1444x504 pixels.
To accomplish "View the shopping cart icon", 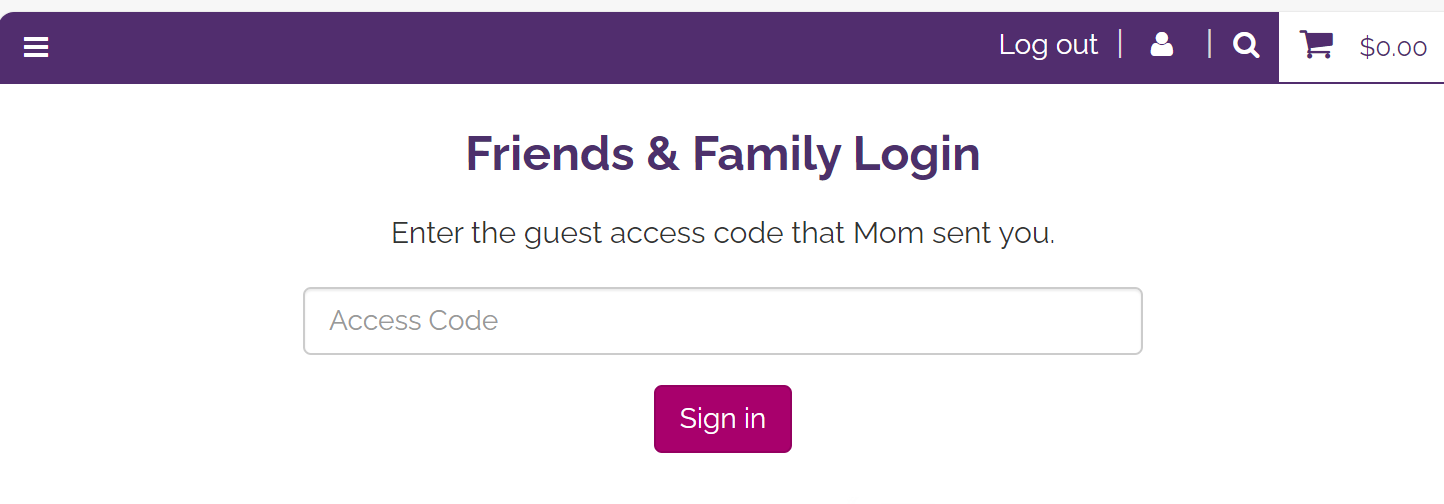I will pyautogui.click(x=1315, y=45).
